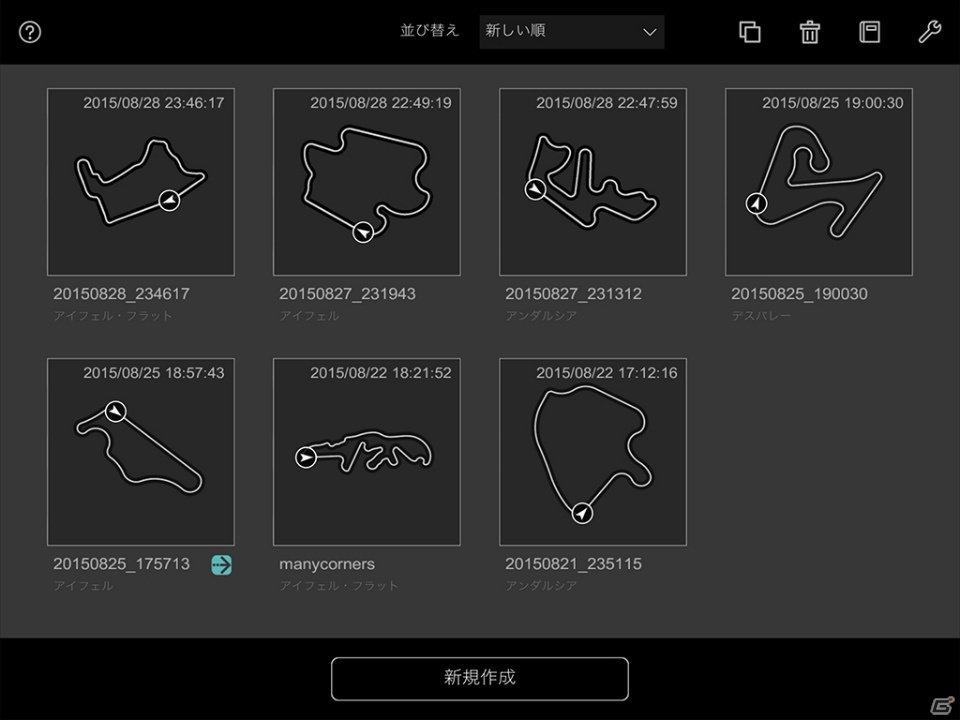This screenshot has height=720, width=960.
Task: Click the アイフェル label under 20150825_175713
Action: tap(83, 586)
